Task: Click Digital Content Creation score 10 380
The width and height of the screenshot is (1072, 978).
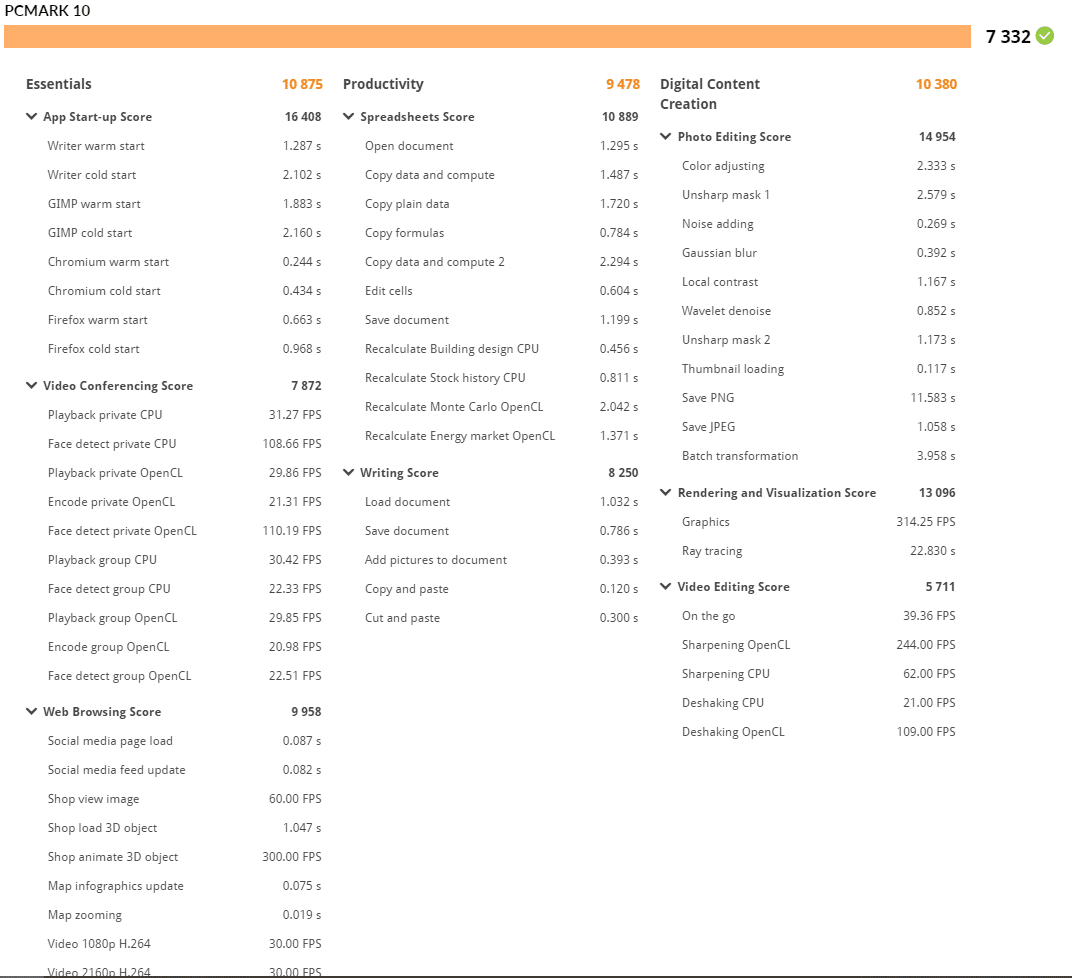Action: coord(937,84)
